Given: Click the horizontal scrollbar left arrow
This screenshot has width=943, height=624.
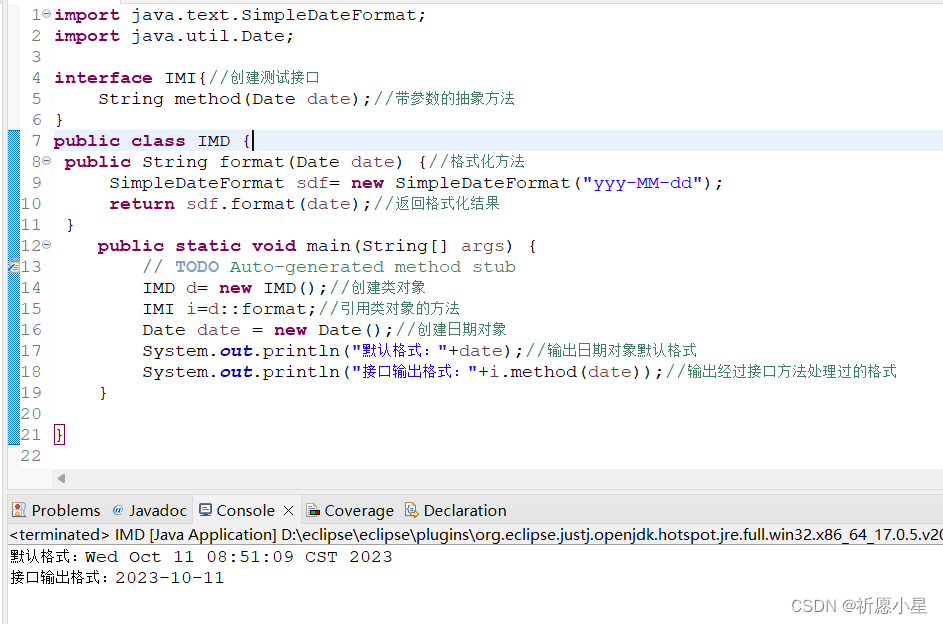Looking at the screenshot, I should point(60,479).
